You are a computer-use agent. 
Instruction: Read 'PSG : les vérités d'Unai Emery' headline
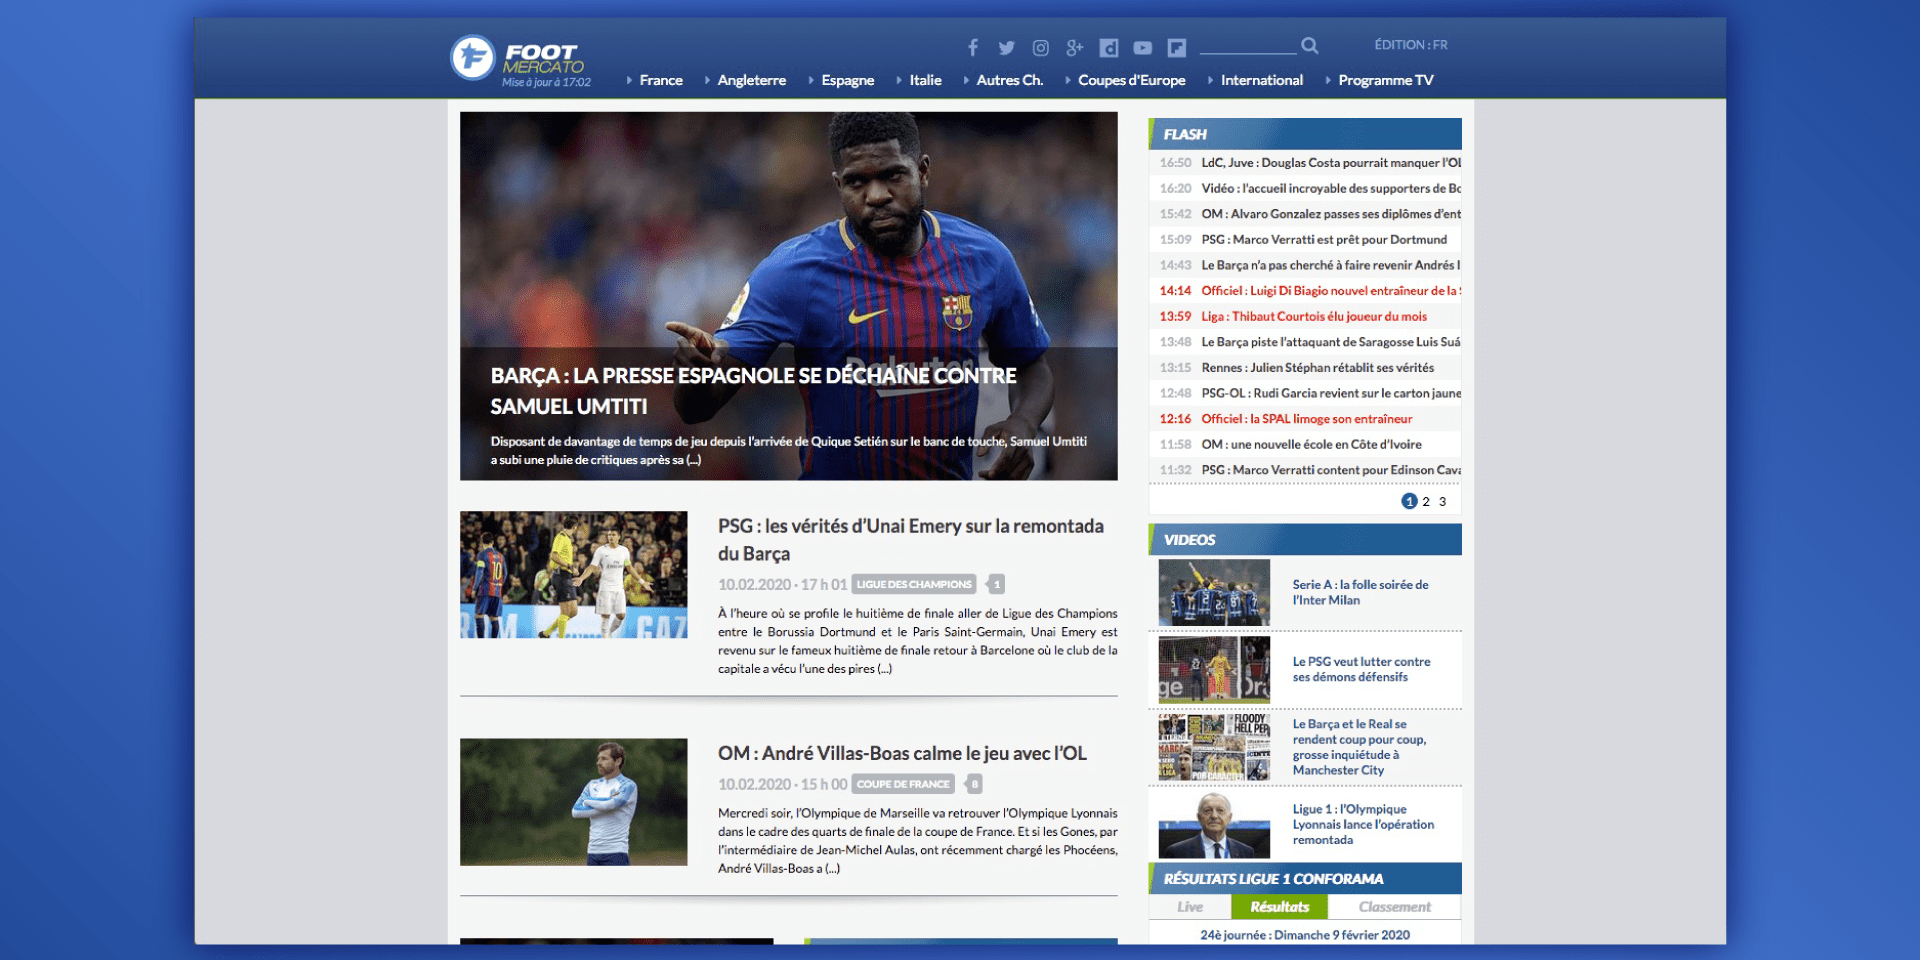(911, 540)
